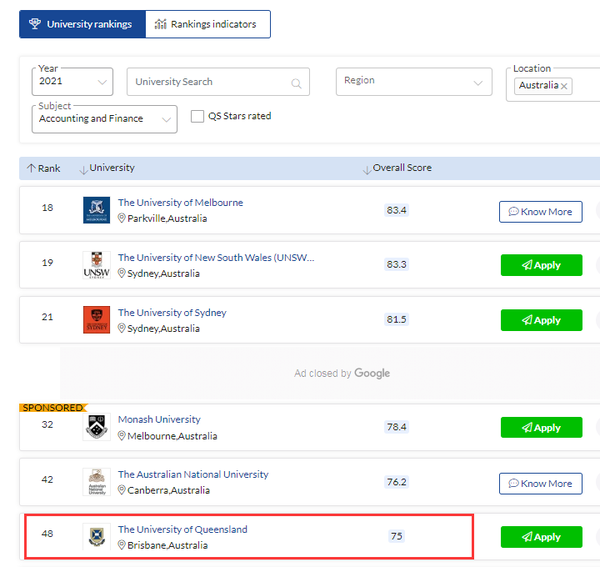
Task: Click the SPONSORED label on Monash row
Action: pyautogui.click(x=53, y=408)
